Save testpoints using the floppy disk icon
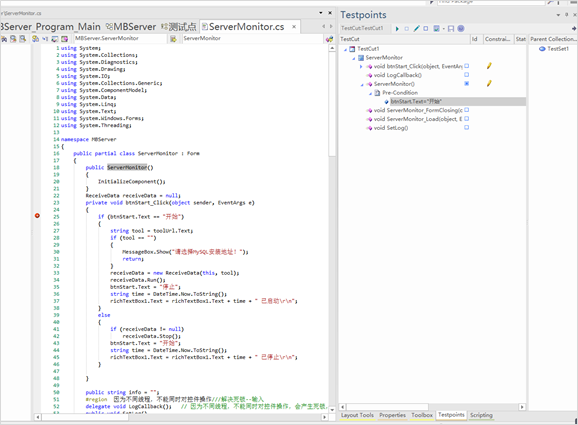578x425 pixels. [x=451, y=28]
